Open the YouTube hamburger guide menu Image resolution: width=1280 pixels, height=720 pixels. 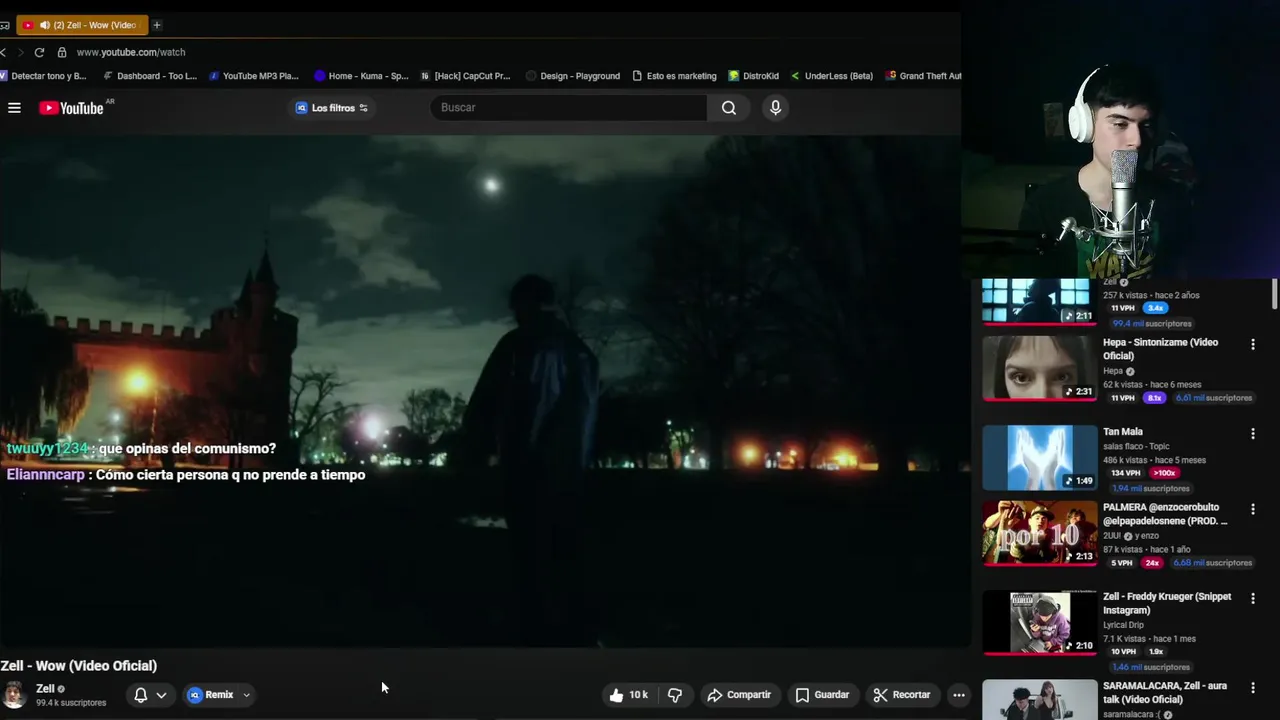click(x=14, y=108)
